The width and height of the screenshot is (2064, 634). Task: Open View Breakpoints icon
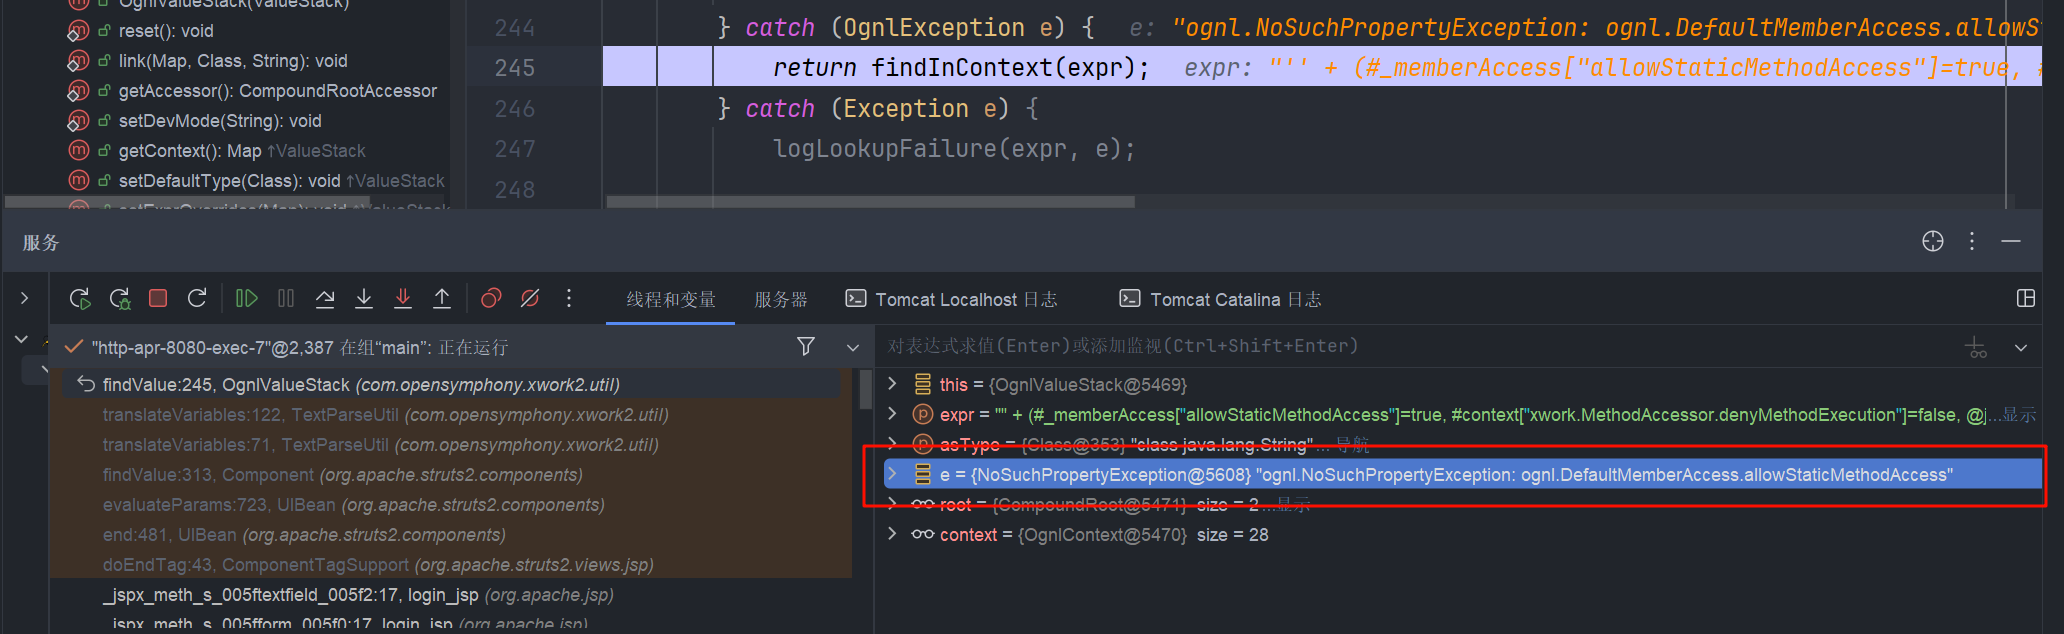point(491,298)
